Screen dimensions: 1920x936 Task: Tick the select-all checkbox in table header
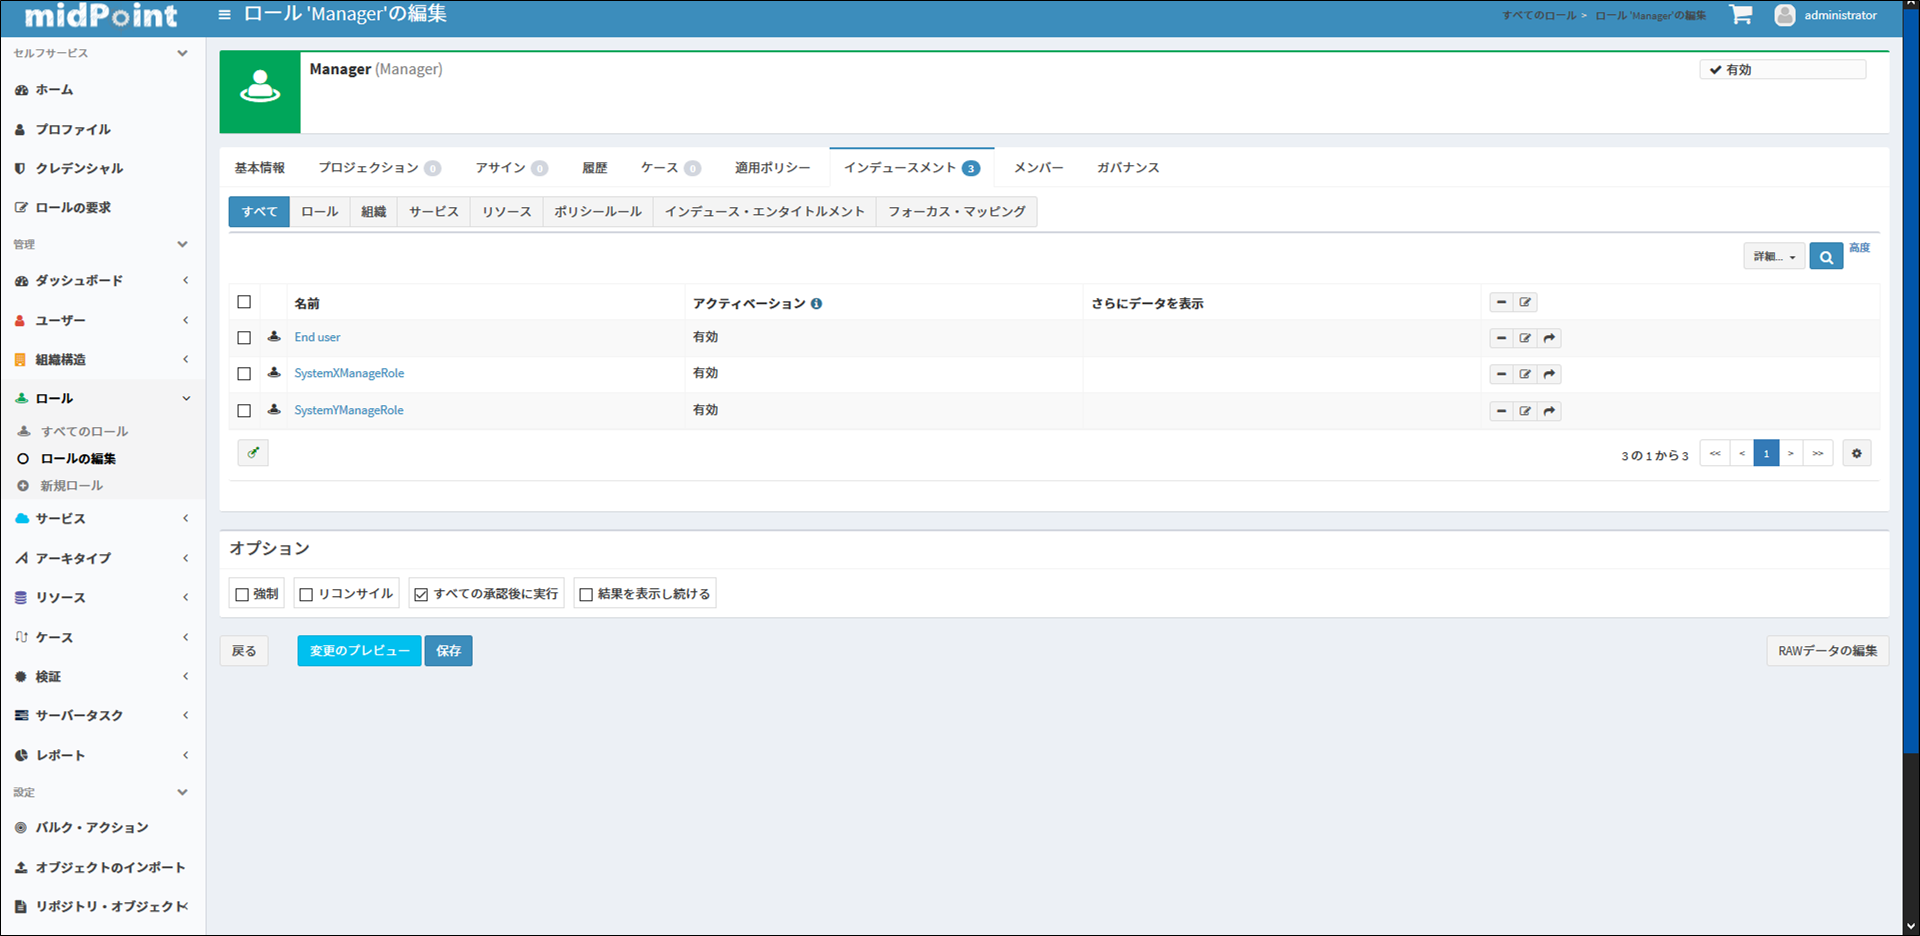(244, 302)
